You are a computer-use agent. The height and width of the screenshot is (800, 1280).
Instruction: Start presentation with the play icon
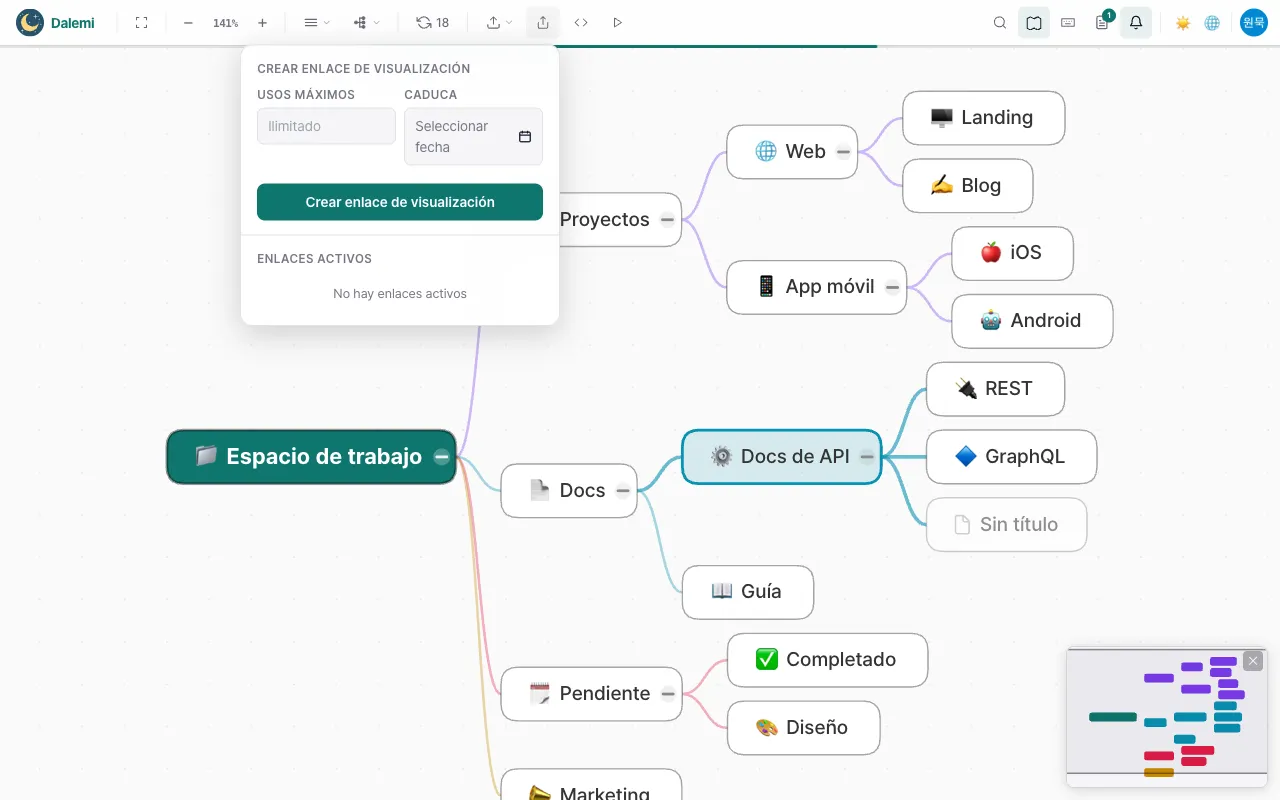[x=617, y=22]
